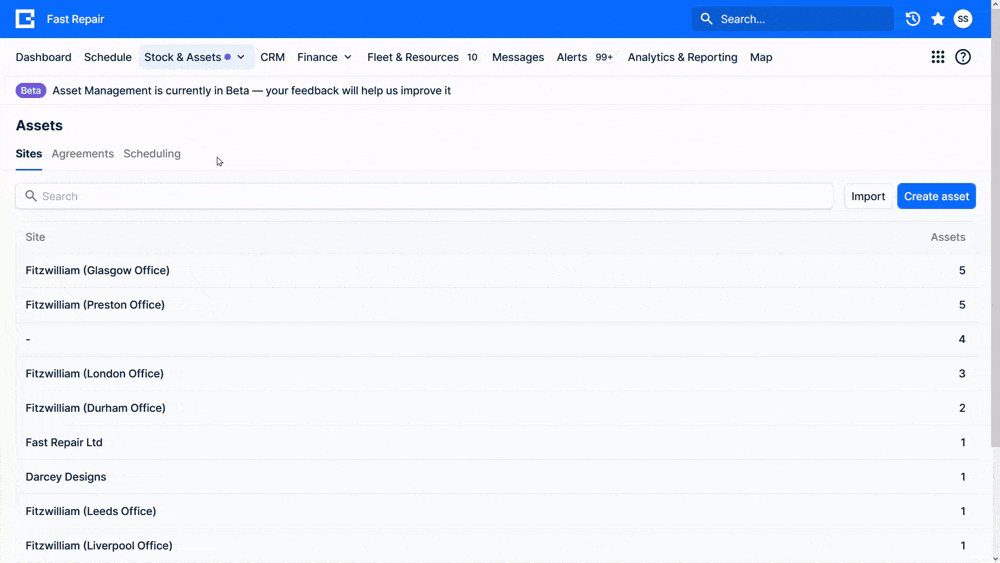Expand the Finance menu chevron
This screenshot has height=563, width=1000.
[348, 57]
